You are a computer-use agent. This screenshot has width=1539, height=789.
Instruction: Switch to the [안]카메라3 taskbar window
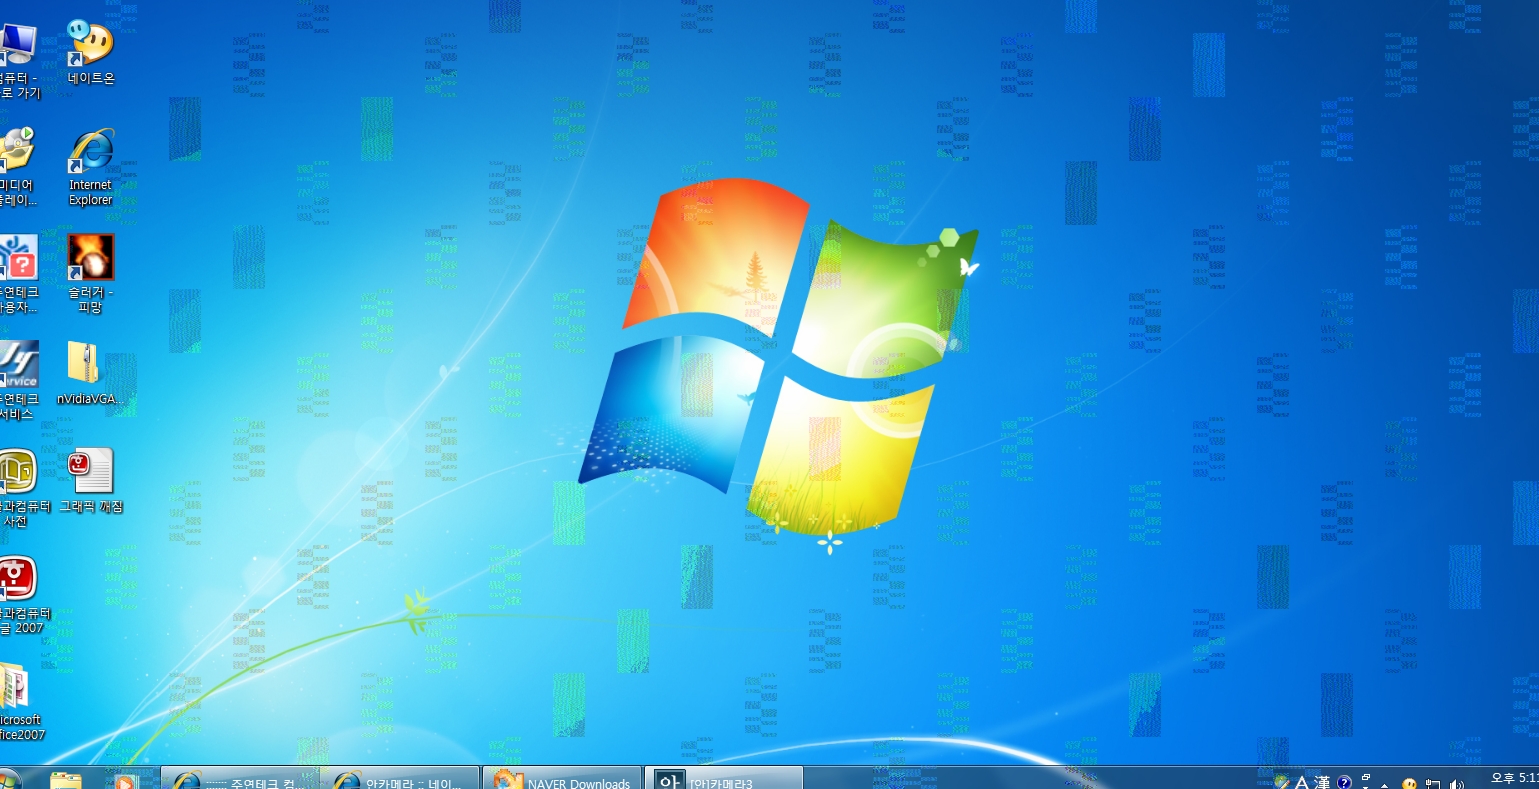click(723, 779)
